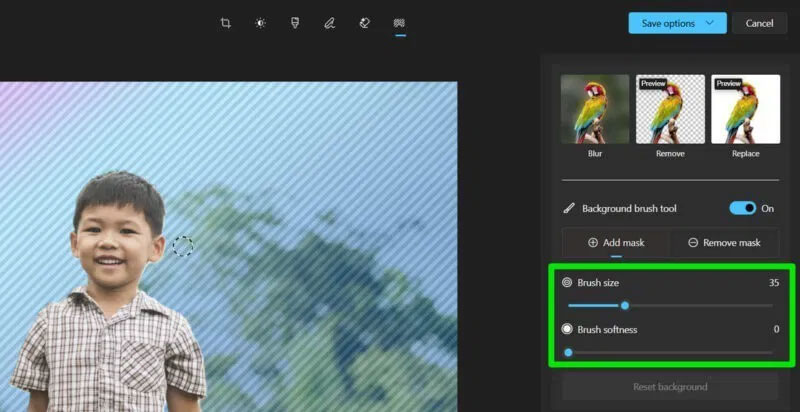This screenshot has width=800, height=412.
Task: Choose the Replace background thumbnail
Action: pyautogui.click(x=745, y=109)
